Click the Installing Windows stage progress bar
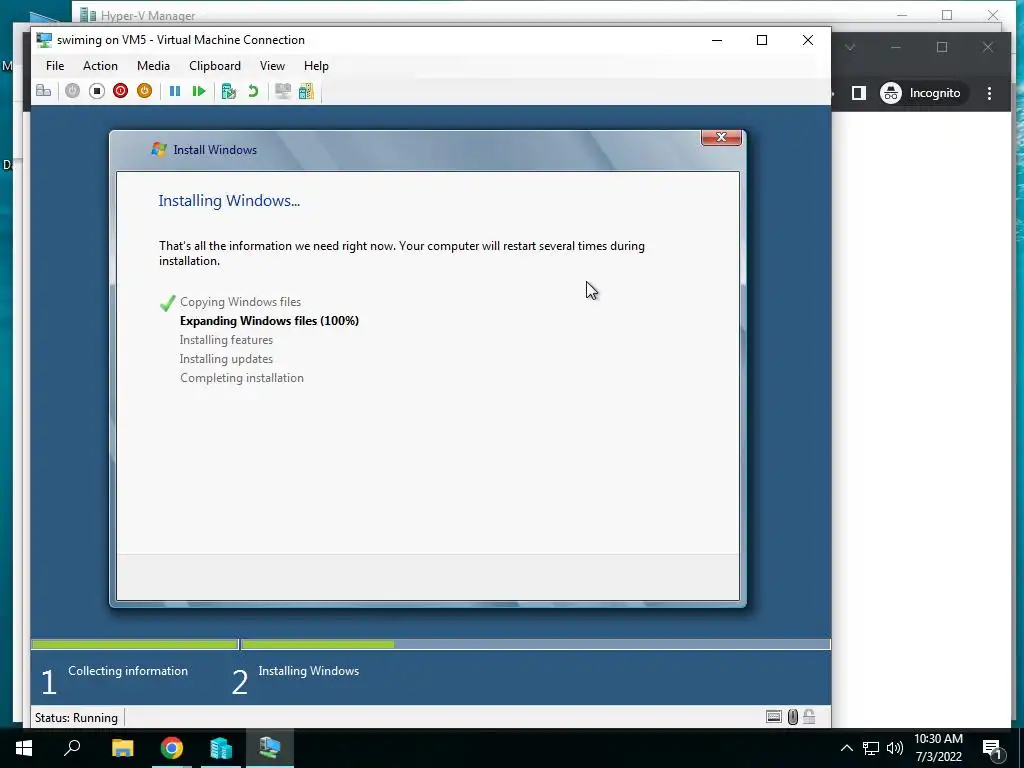Image resolution: width=1024 pixels, height=768 pixels. [536, 645]
